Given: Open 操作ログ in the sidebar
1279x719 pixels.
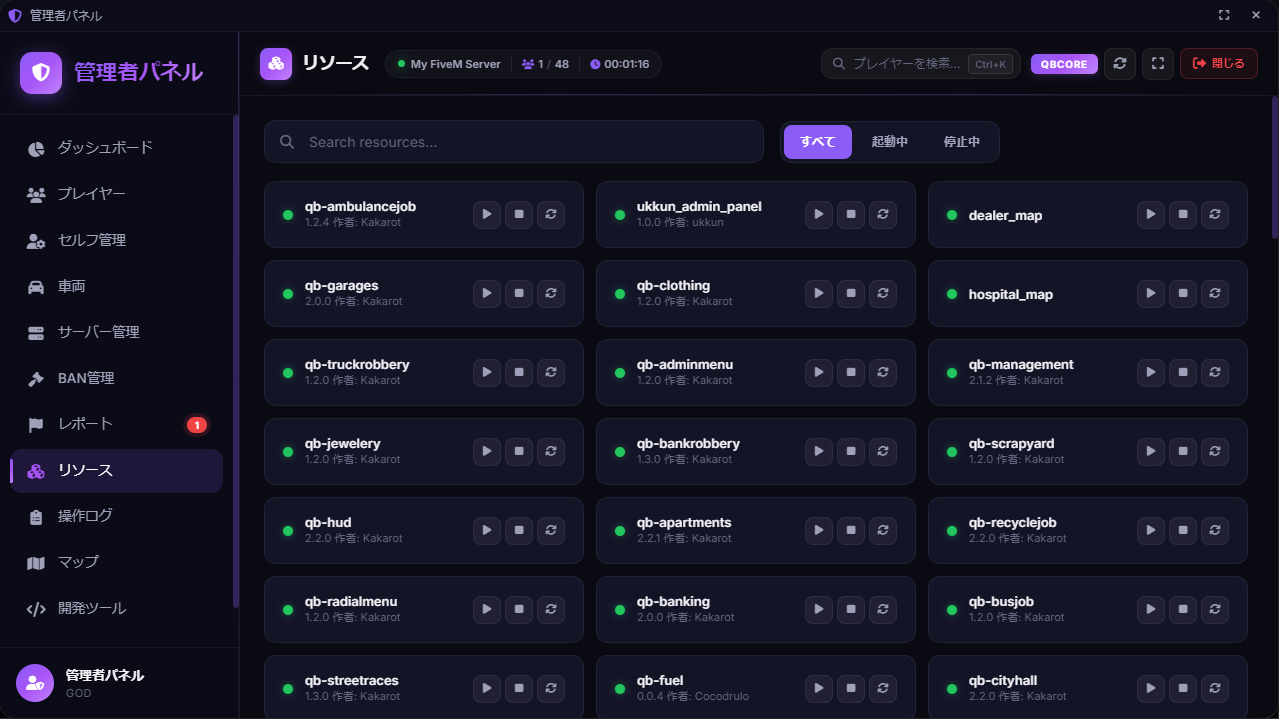Looking at the screenshot, I should [x=117, y=516].
